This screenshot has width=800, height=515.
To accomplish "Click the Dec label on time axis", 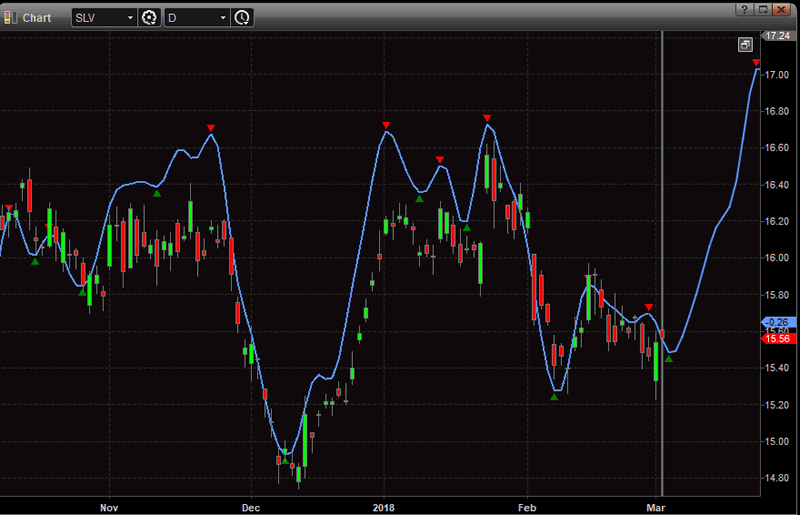I will (x=251, y=508).
